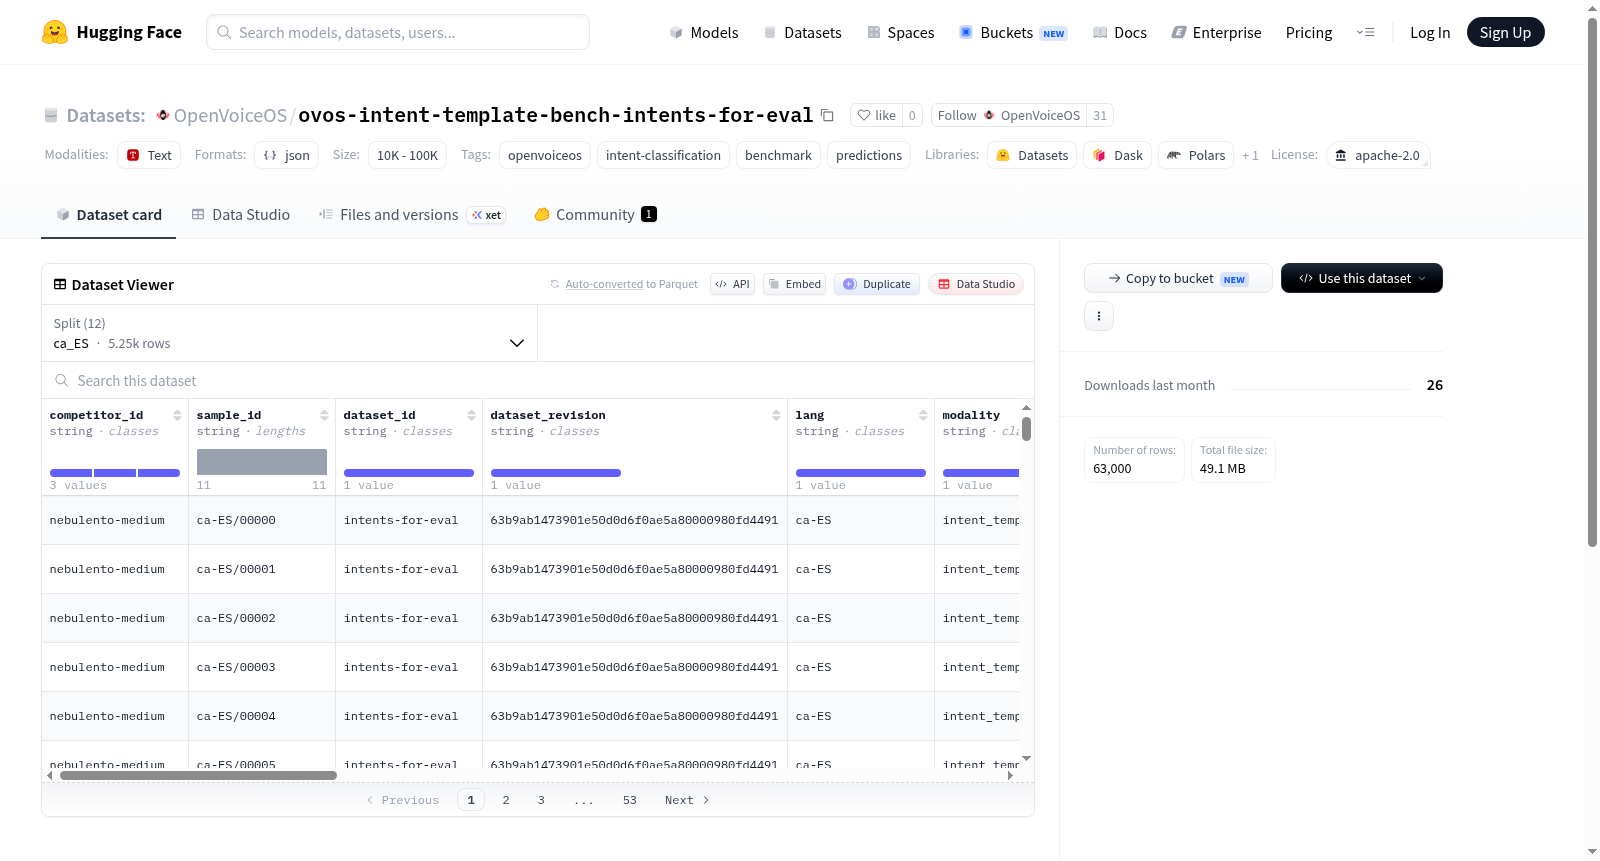Click the OpenVoiceOS organization avatar icon

coord(163,115)
